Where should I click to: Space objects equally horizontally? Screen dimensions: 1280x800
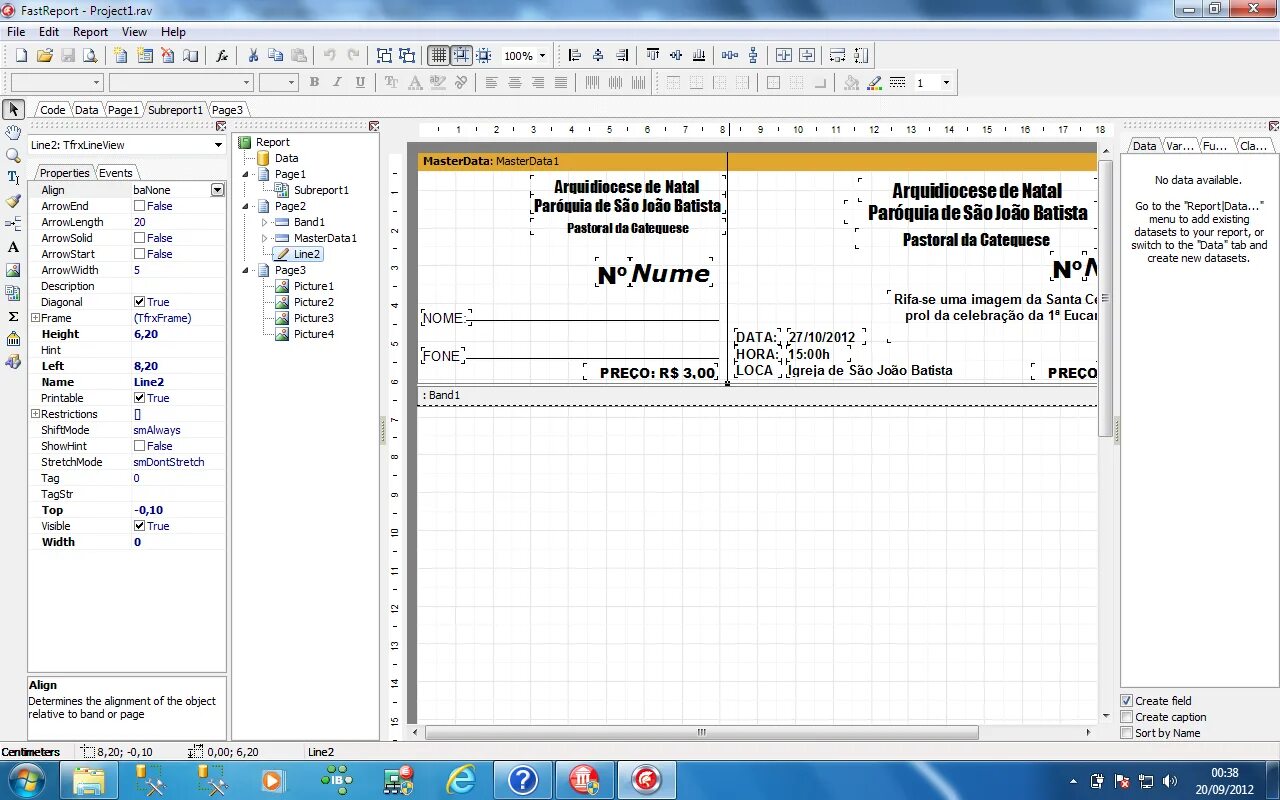(x=730, y=56)
